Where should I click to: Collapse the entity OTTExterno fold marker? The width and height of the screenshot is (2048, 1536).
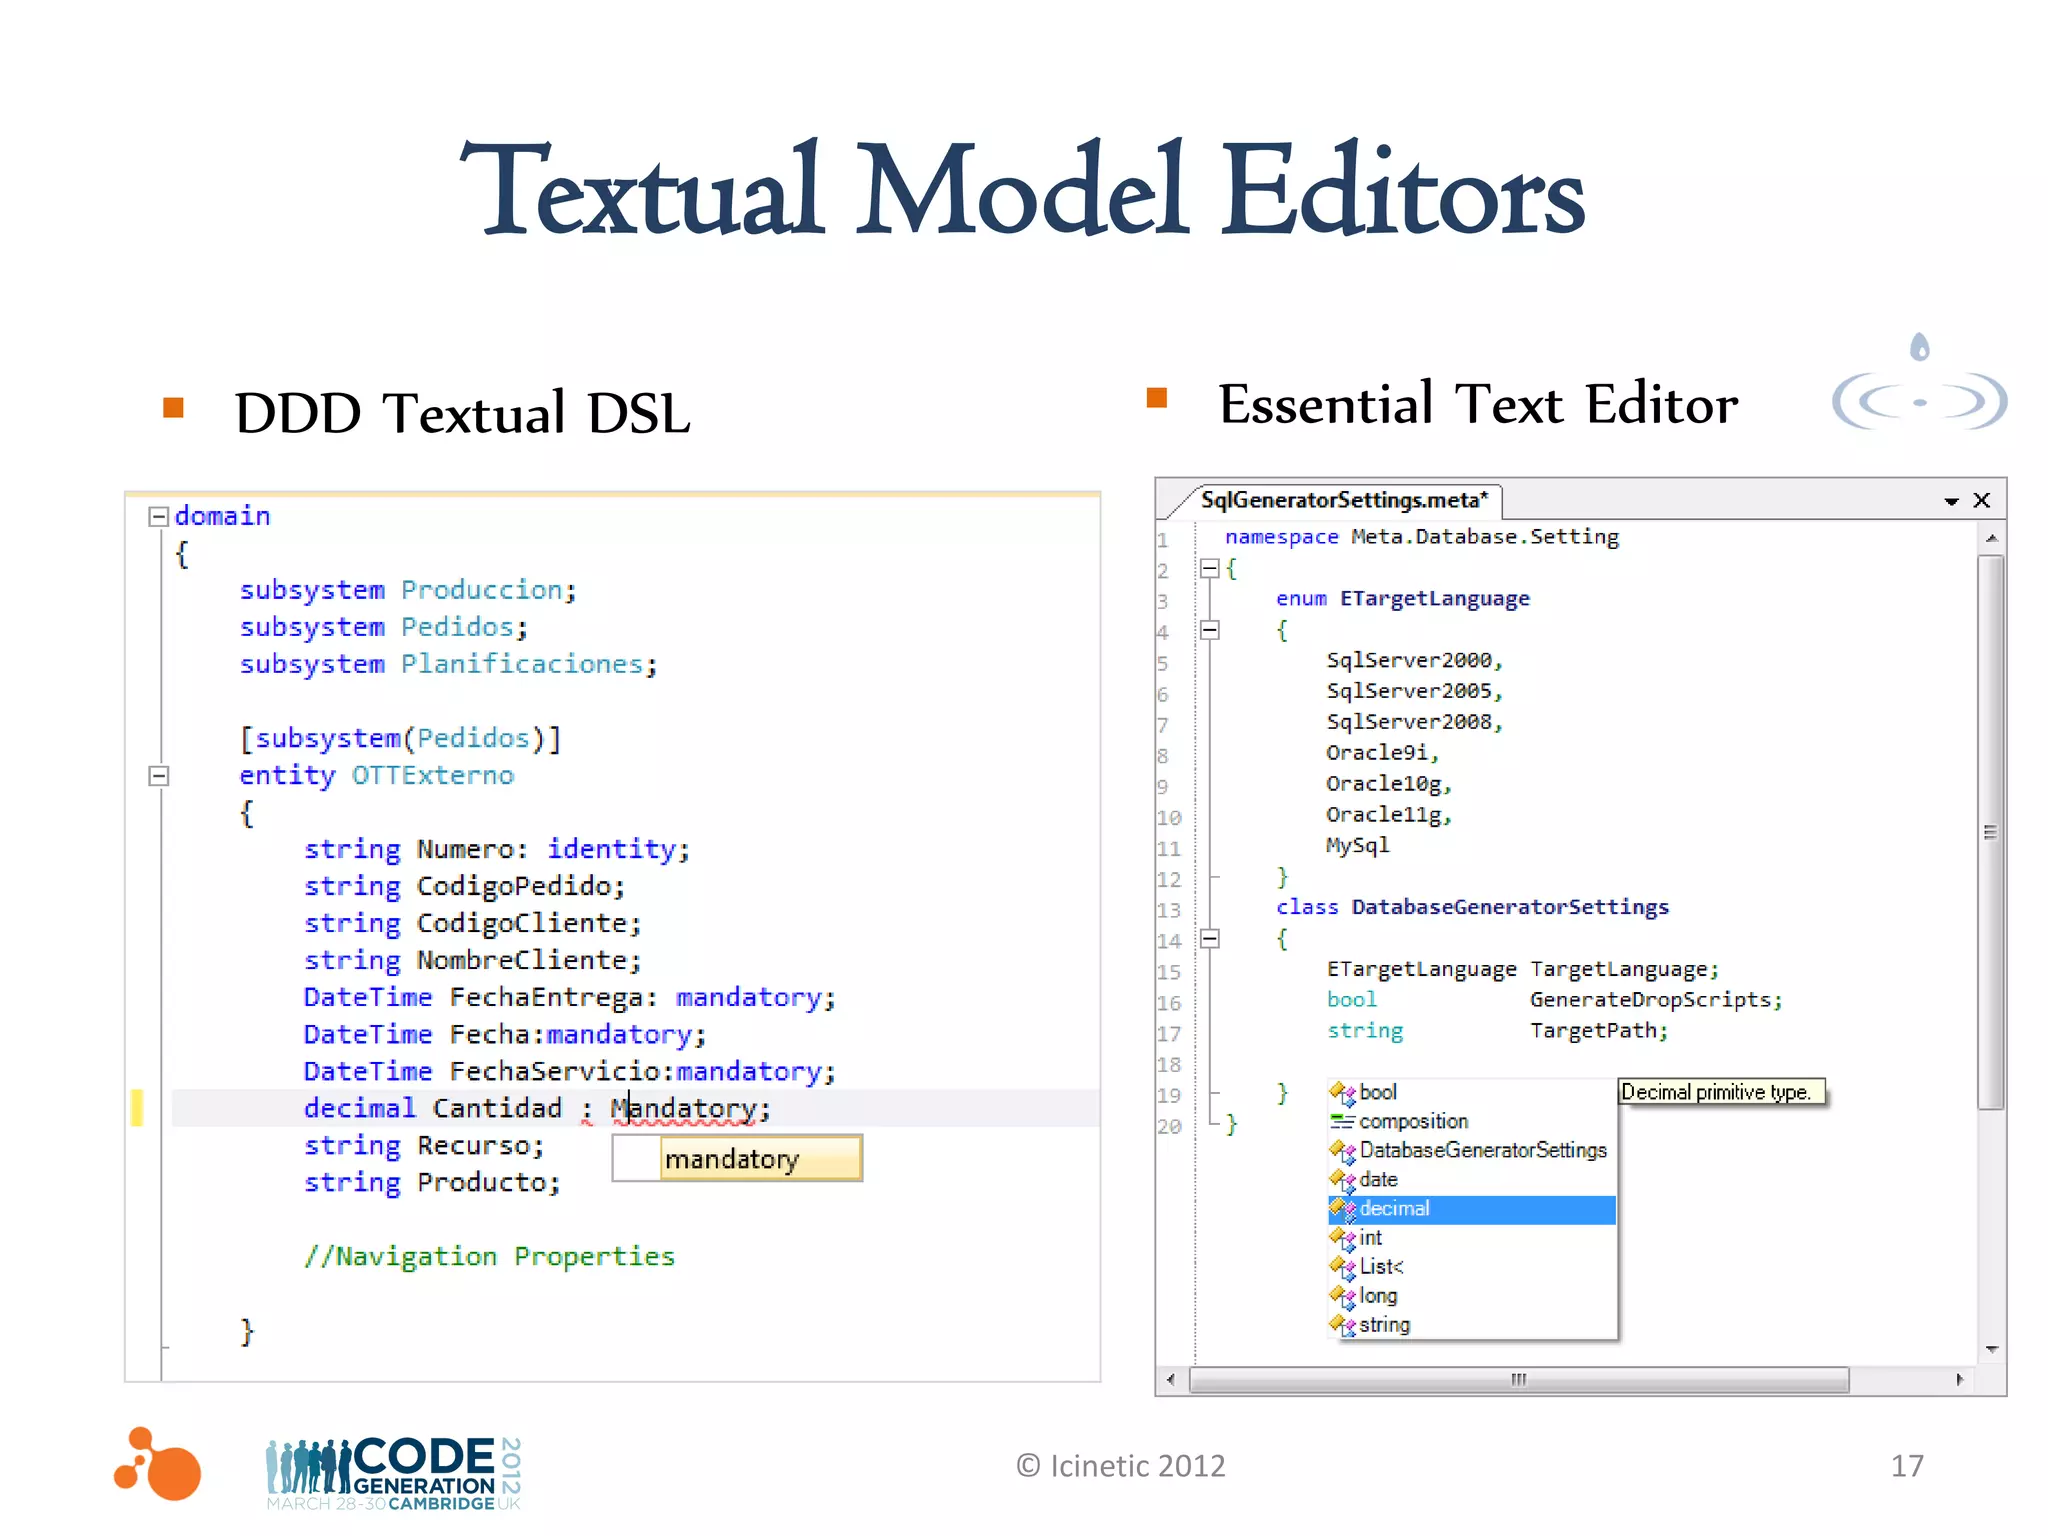point(158,776)
